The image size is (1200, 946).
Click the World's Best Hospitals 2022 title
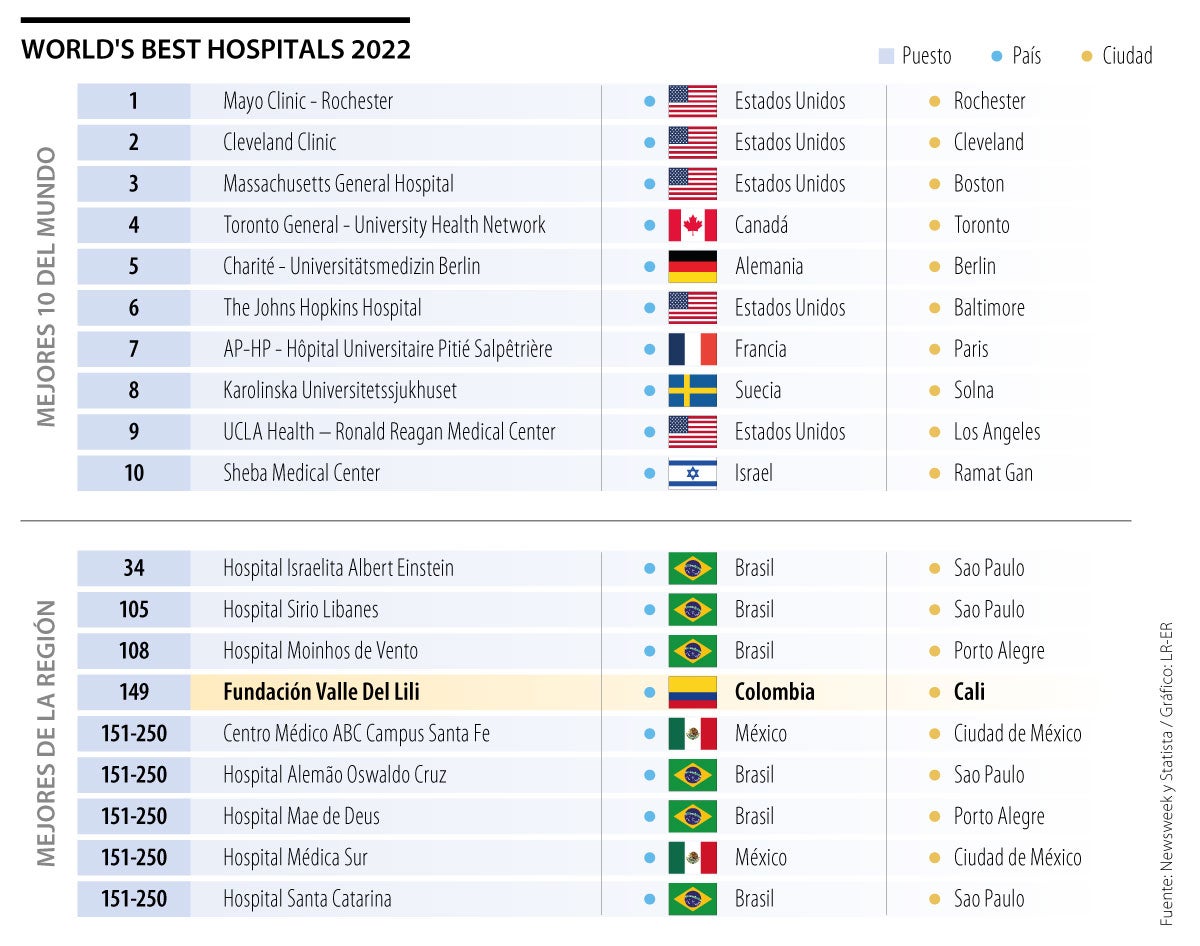216,50
